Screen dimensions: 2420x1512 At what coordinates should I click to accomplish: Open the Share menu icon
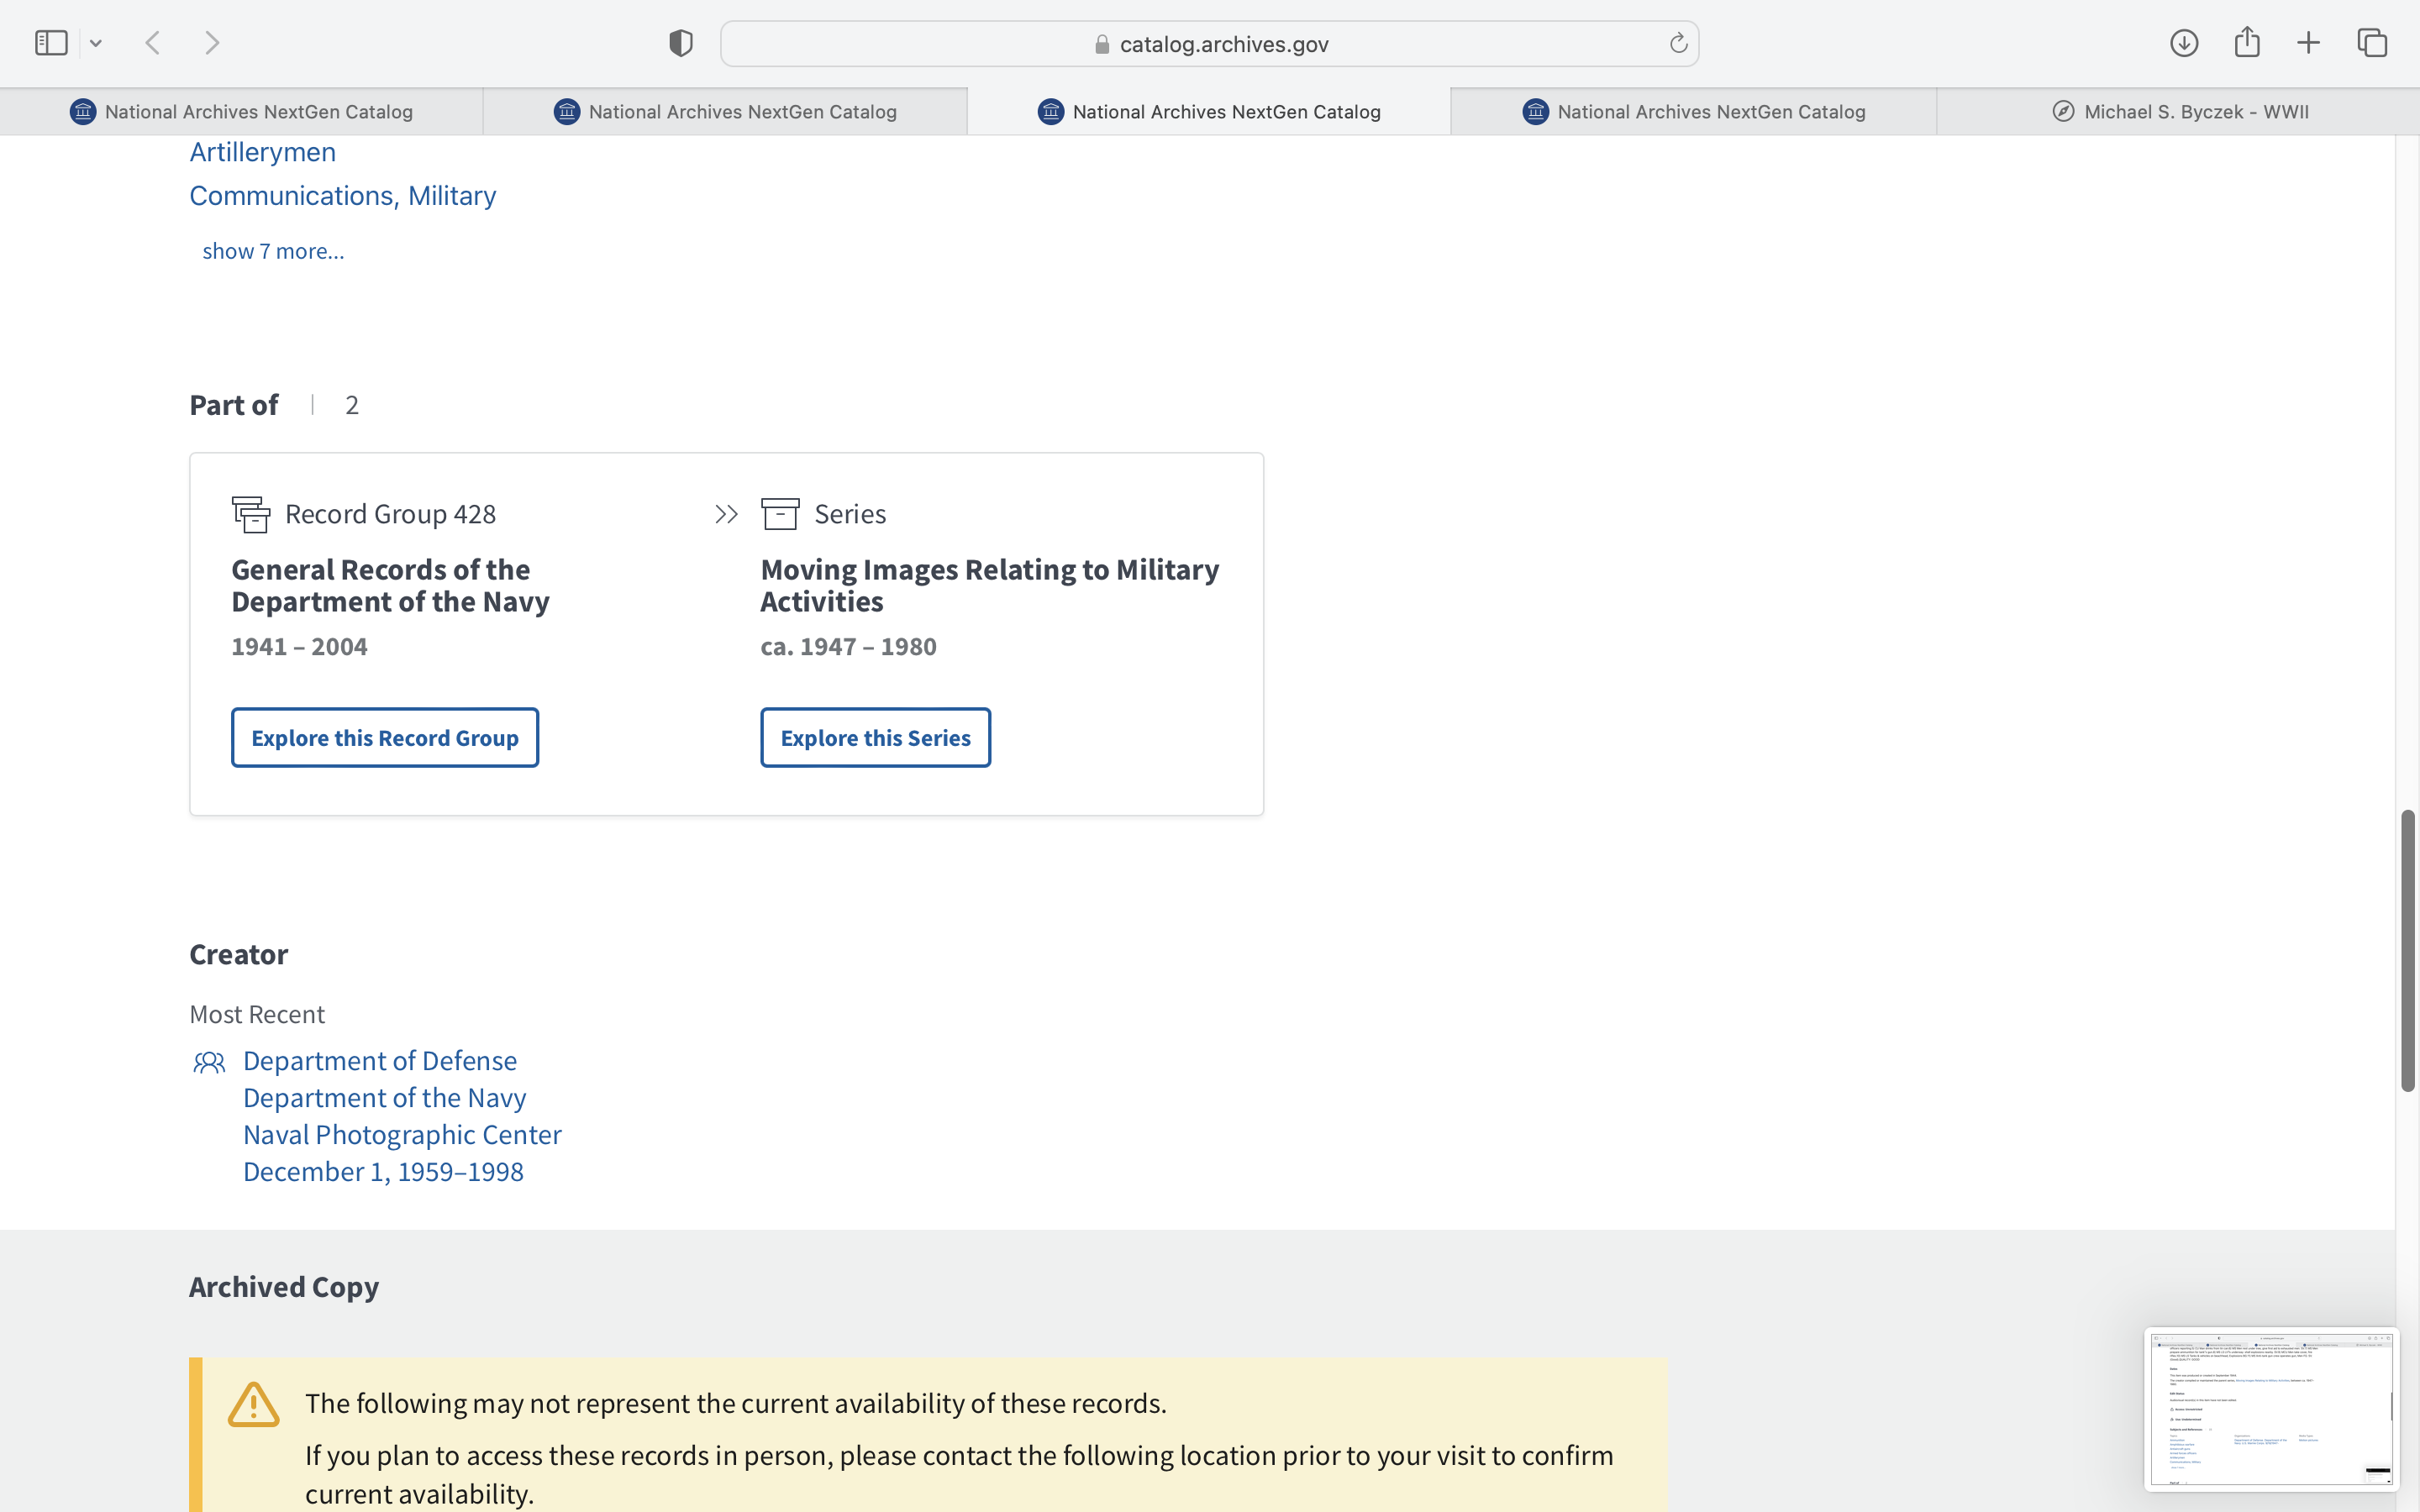coord(2247,43)
